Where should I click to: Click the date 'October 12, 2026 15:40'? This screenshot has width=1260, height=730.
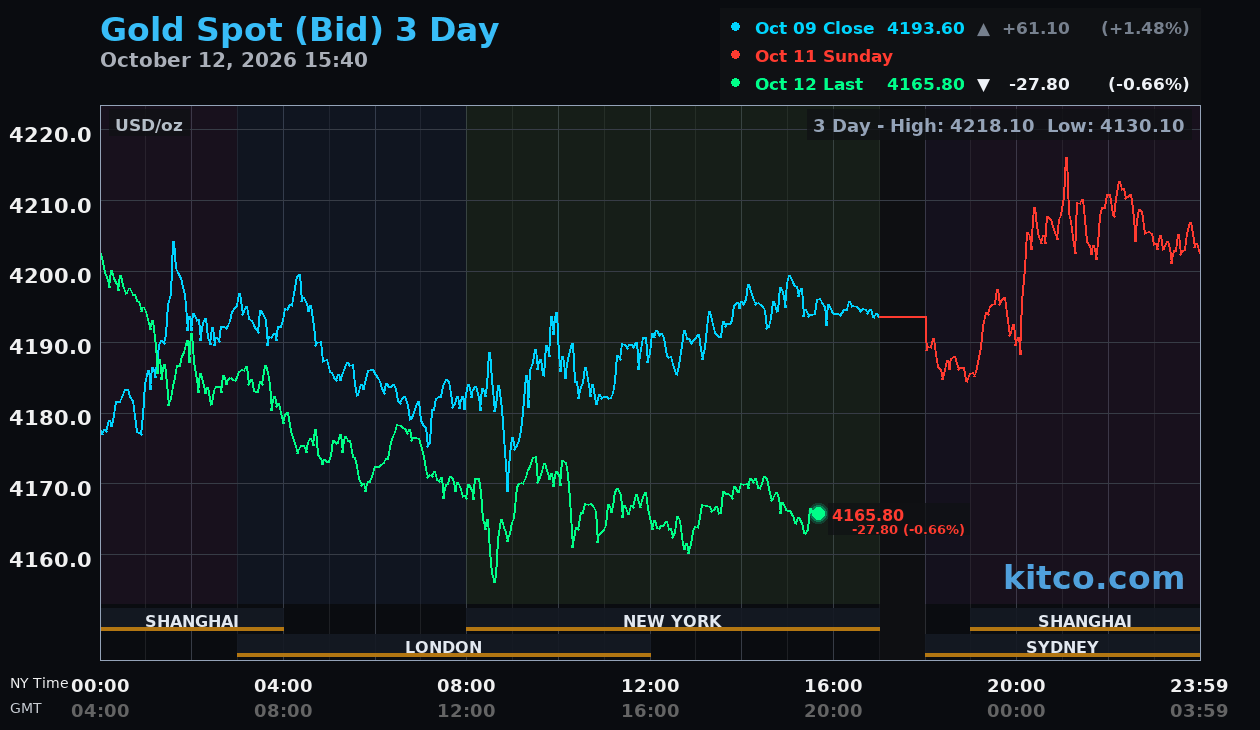coord(234,60)
